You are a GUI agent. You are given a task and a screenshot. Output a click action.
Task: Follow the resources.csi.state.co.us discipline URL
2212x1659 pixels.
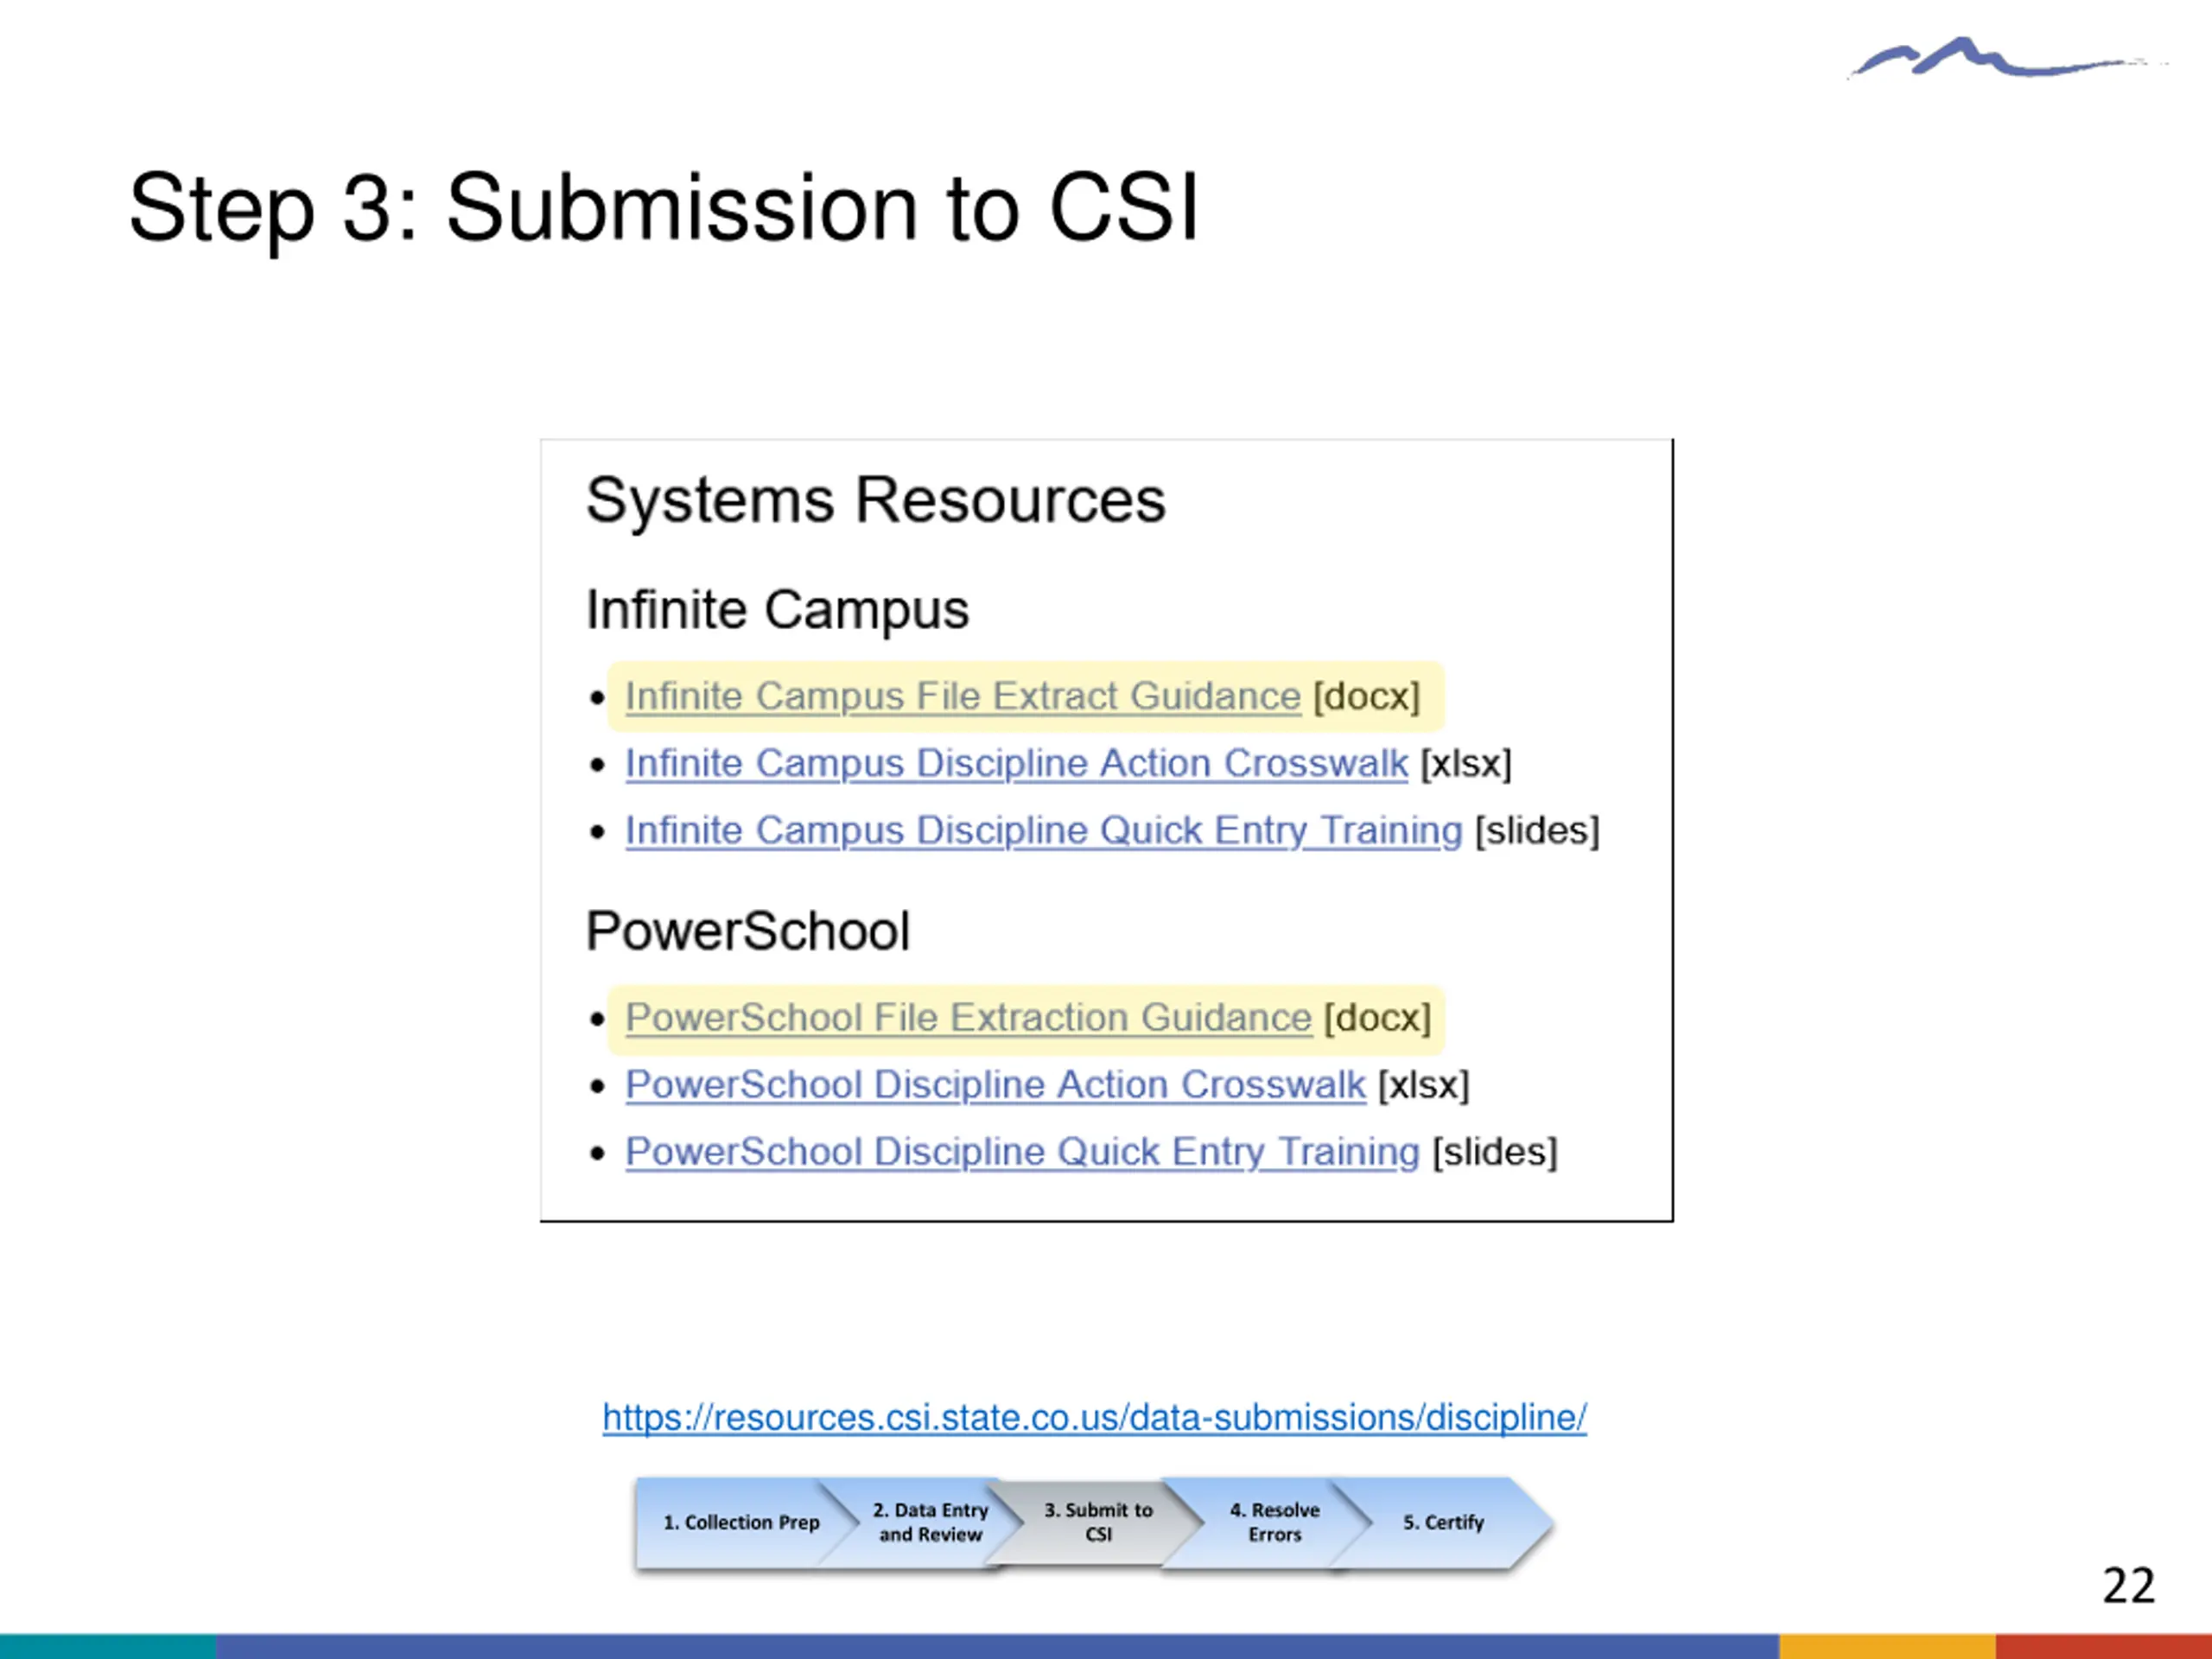pyautogui.click(x=1094, y=1417)
